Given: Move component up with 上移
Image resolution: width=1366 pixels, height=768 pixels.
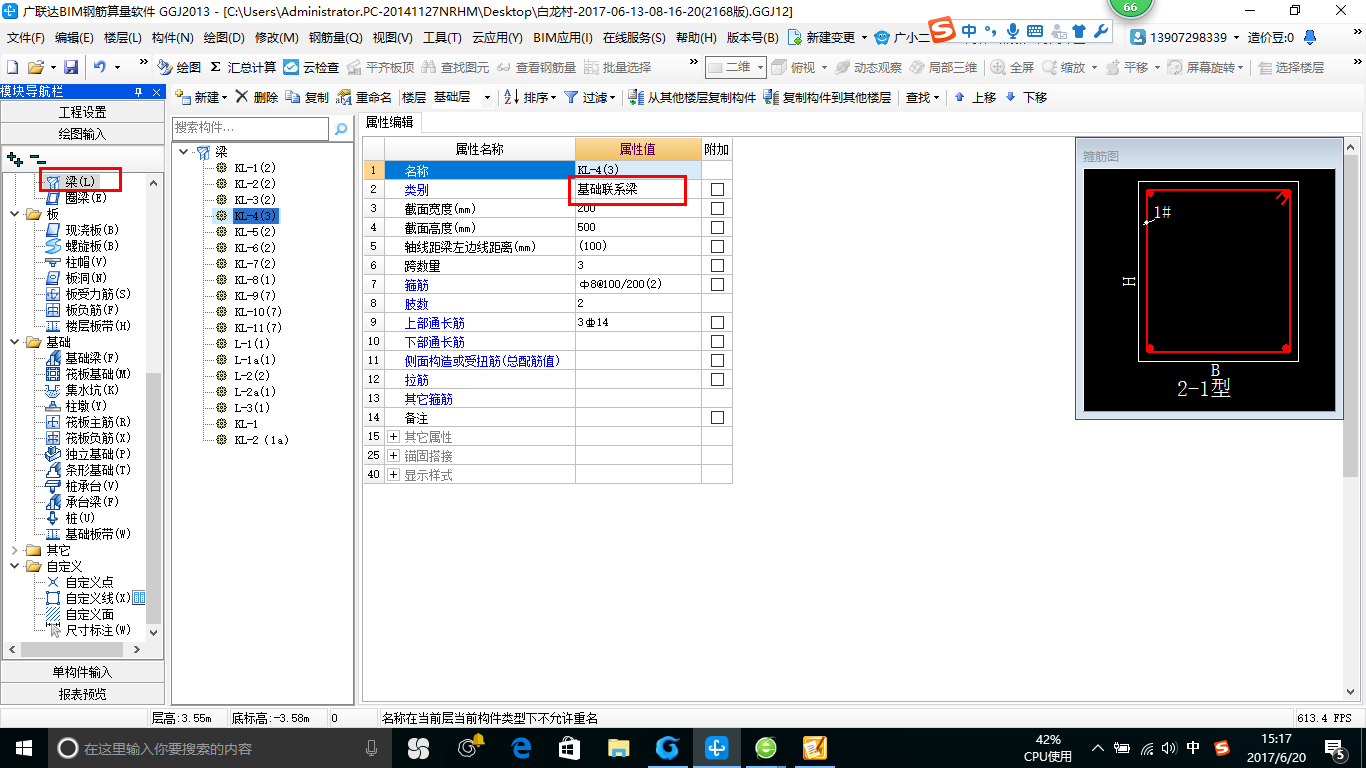Looking at the screenshot, I should coord(975,97).
